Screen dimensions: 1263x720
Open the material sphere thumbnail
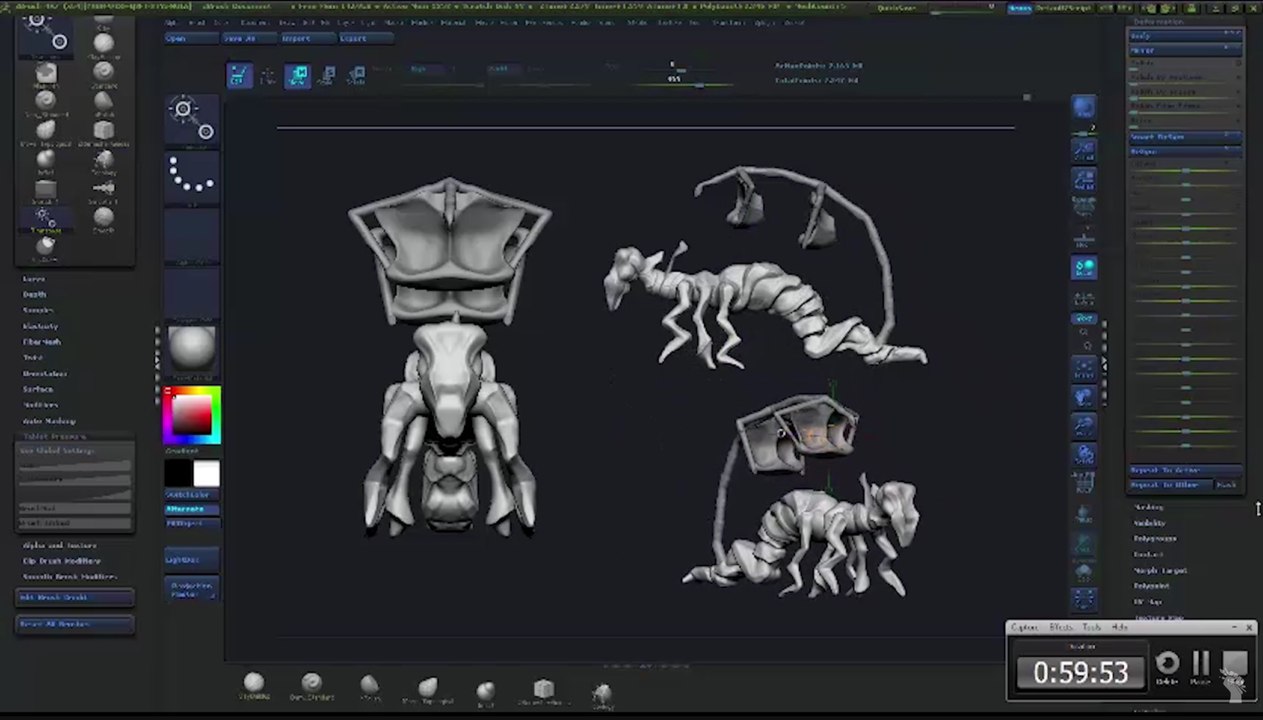(x=192, y=348)
